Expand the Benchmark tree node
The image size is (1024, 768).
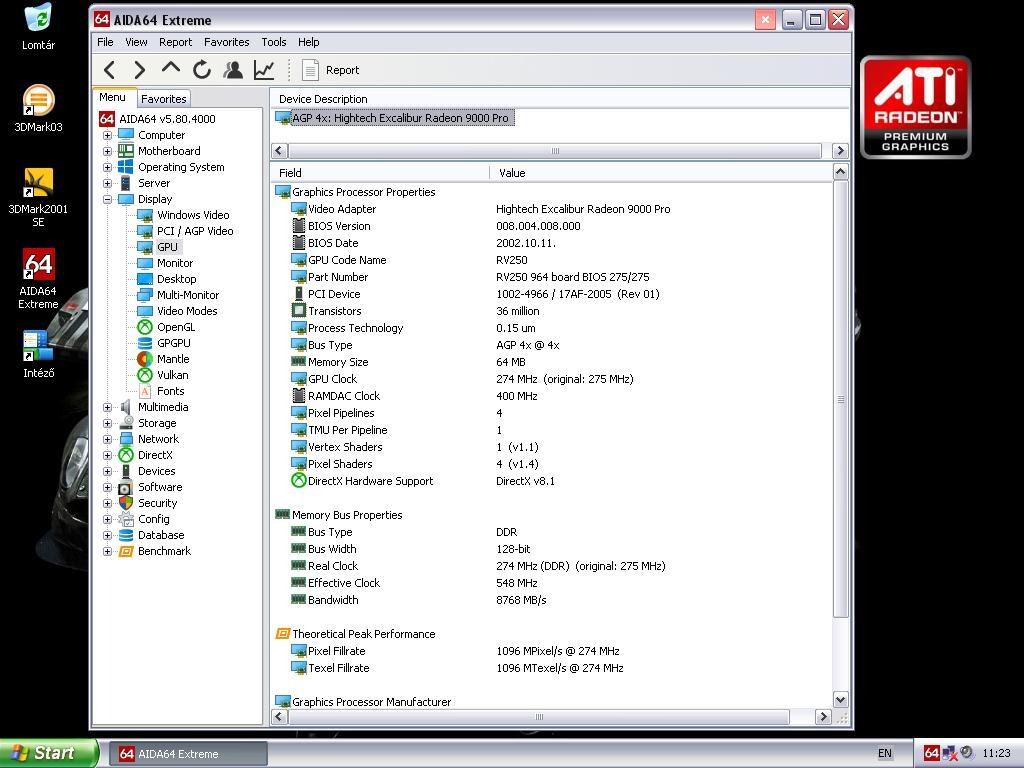pyautogui.click(x=108, y=551)
